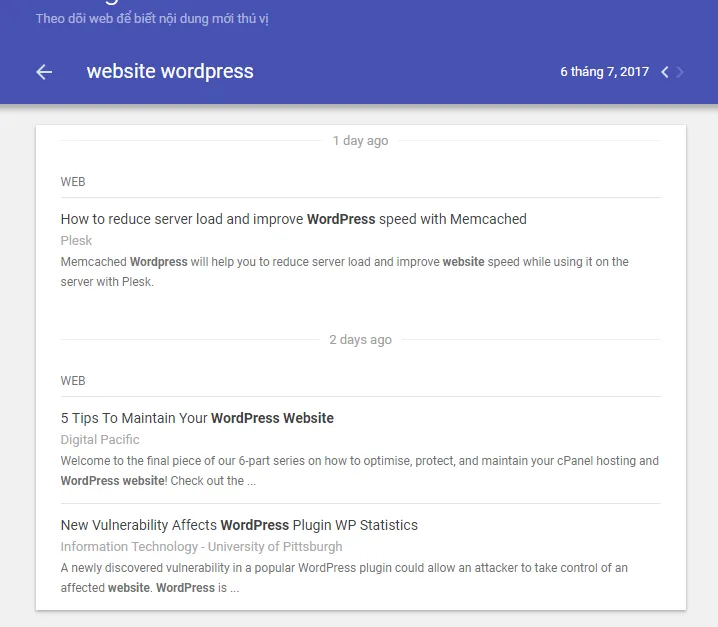Click the back arrow beside website wordpress
Screen dimensions: 718x627
(44, 72)
